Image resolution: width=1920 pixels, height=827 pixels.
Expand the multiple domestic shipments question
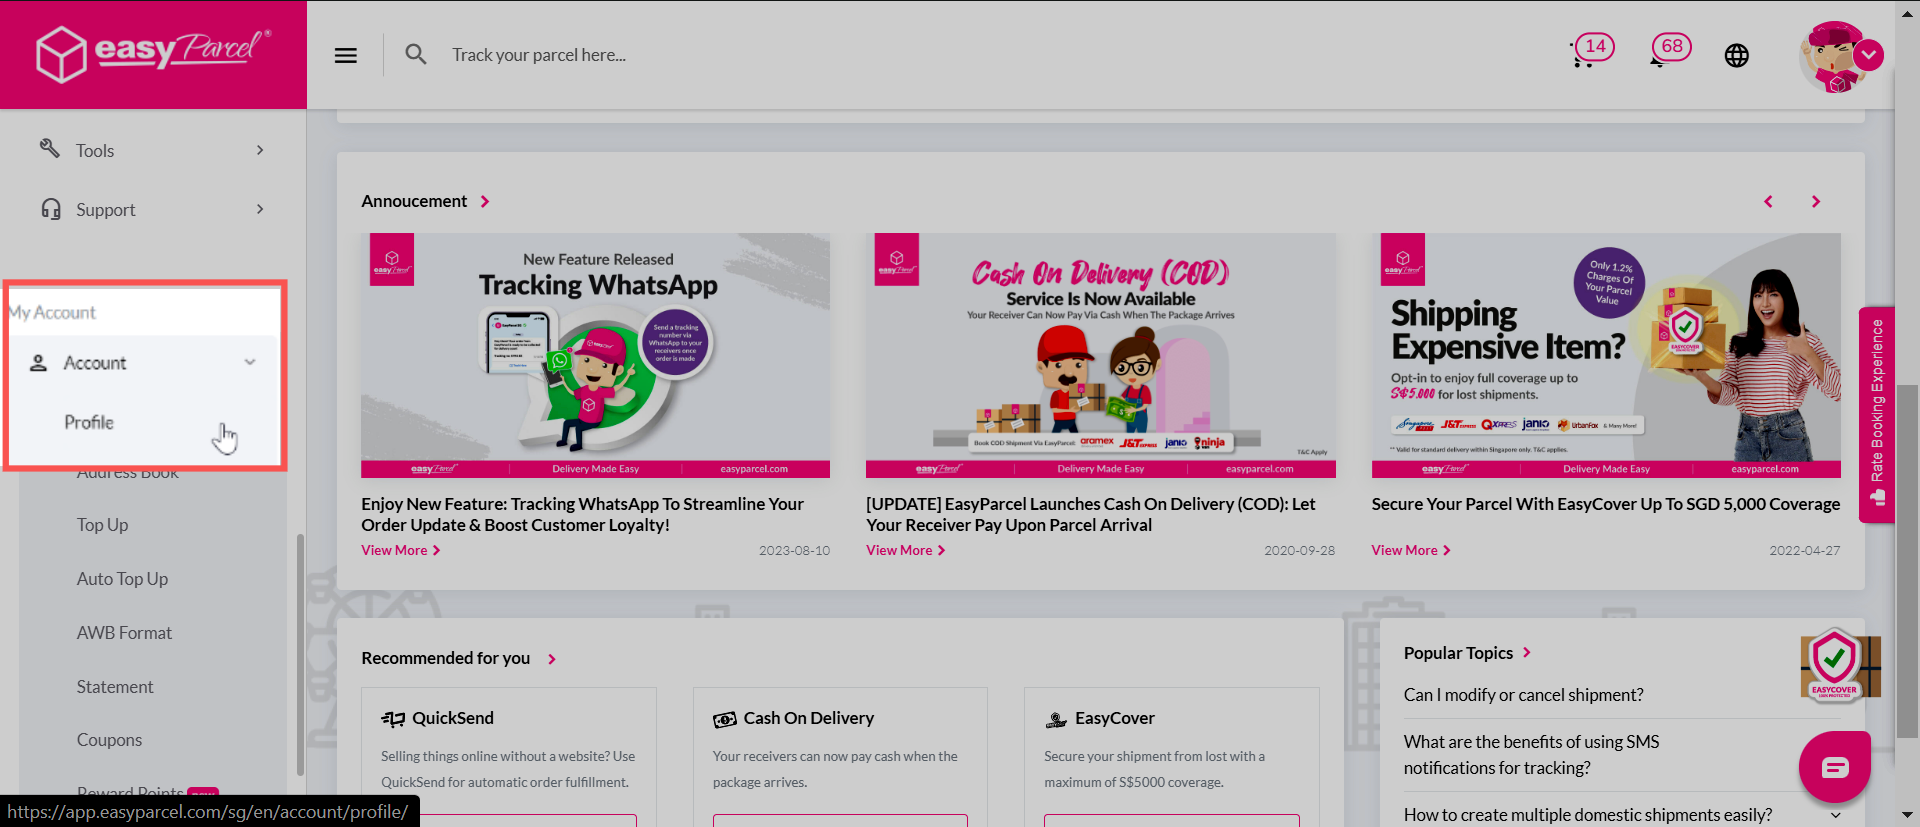1836,815
